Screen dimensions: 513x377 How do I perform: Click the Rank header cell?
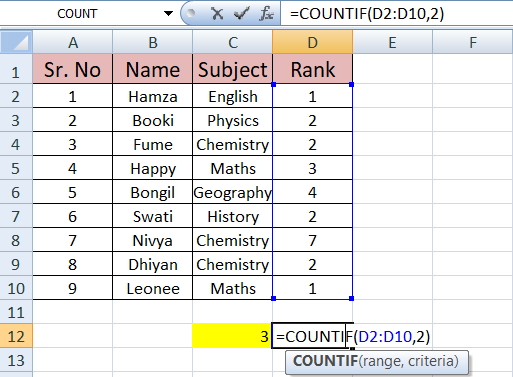pyautogui.click(x=312, y=69)
